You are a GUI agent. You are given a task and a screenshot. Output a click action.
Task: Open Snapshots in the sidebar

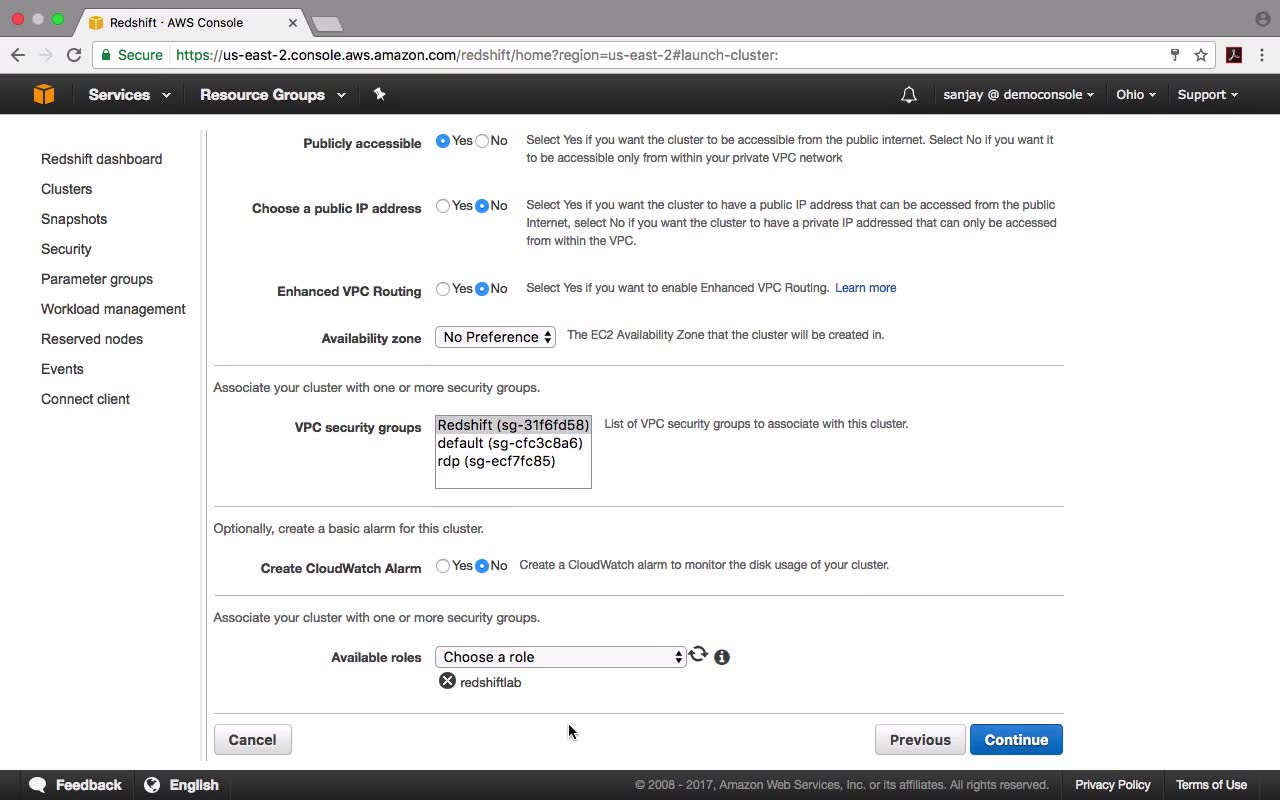point(74,219)
